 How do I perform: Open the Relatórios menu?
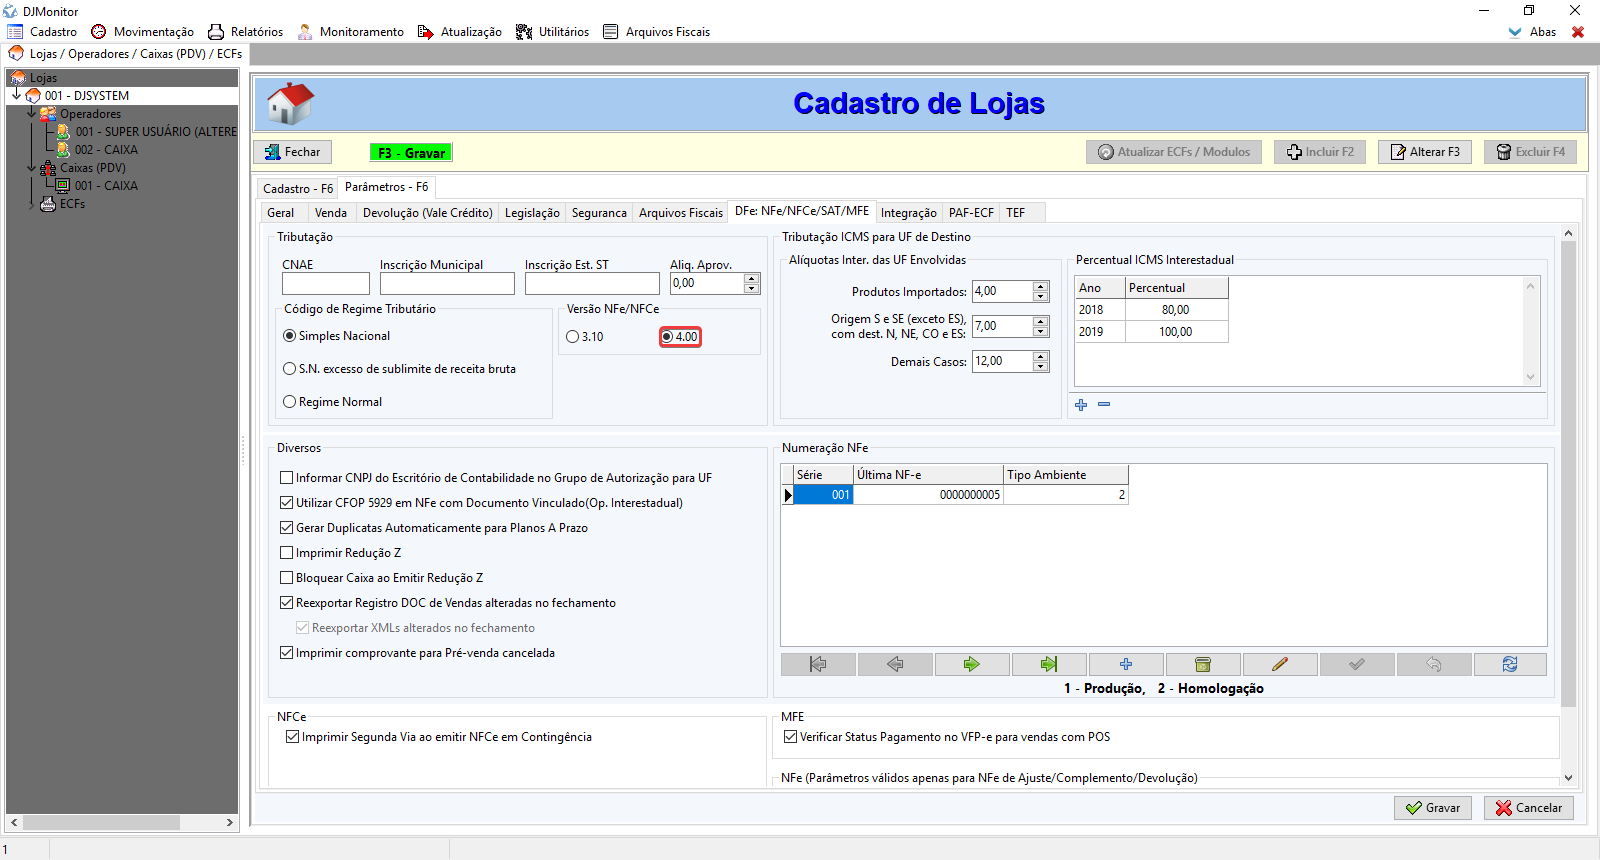pos(246,32)
